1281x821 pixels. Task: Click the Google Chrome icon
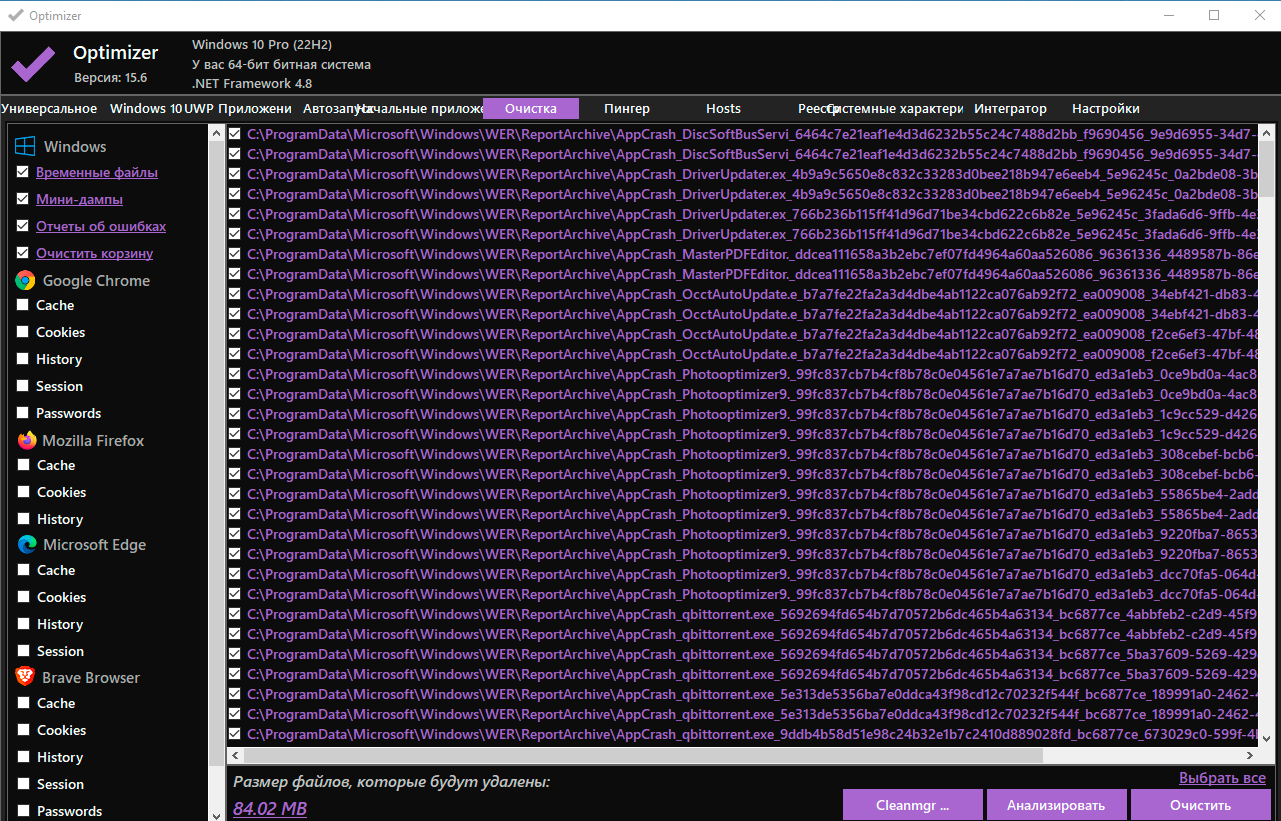pos(25,281)
